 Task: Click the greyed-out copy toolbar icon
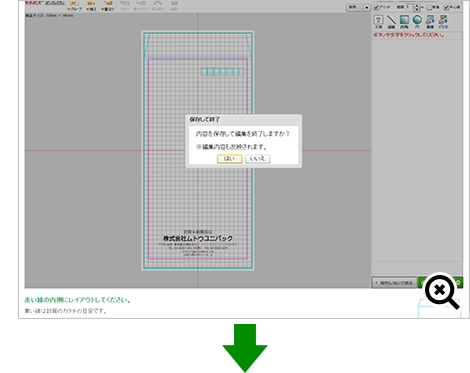point(125,6)
